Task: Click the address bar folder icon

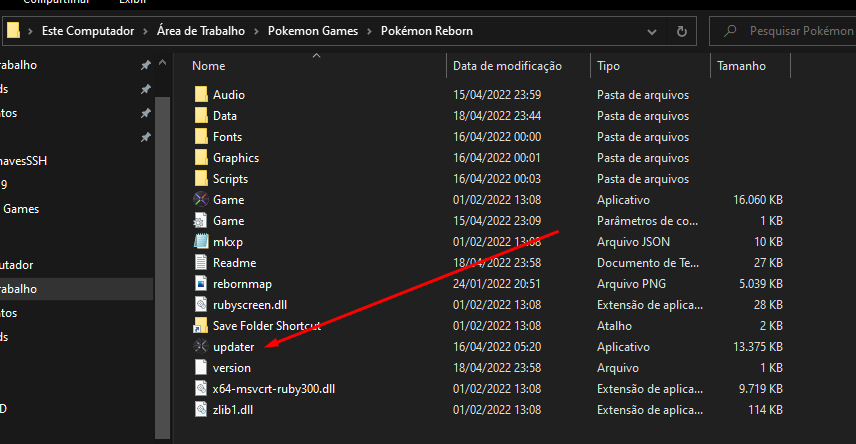Action: (x=13, y=31)
